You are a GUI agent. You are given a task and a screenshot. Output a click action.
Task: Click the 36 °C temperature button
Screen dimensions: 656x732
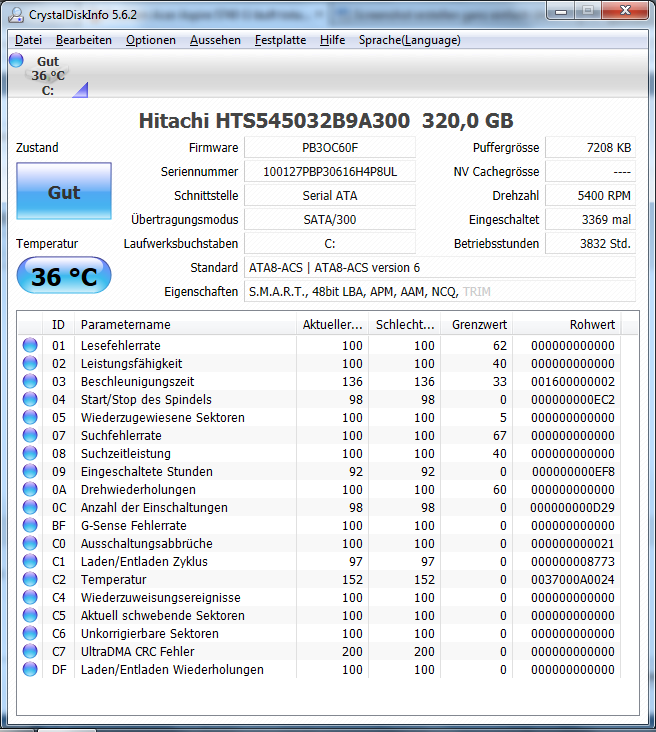pyautogui.click(x=64, y=275)
